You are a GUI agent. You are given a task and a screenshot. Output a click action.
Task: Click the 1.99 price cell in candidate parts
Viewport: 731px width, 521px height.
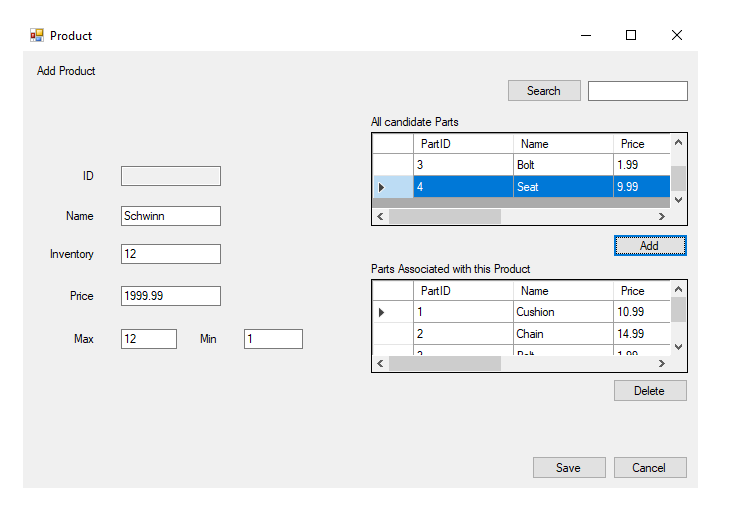pyautogui.click(x=641, y=165)
